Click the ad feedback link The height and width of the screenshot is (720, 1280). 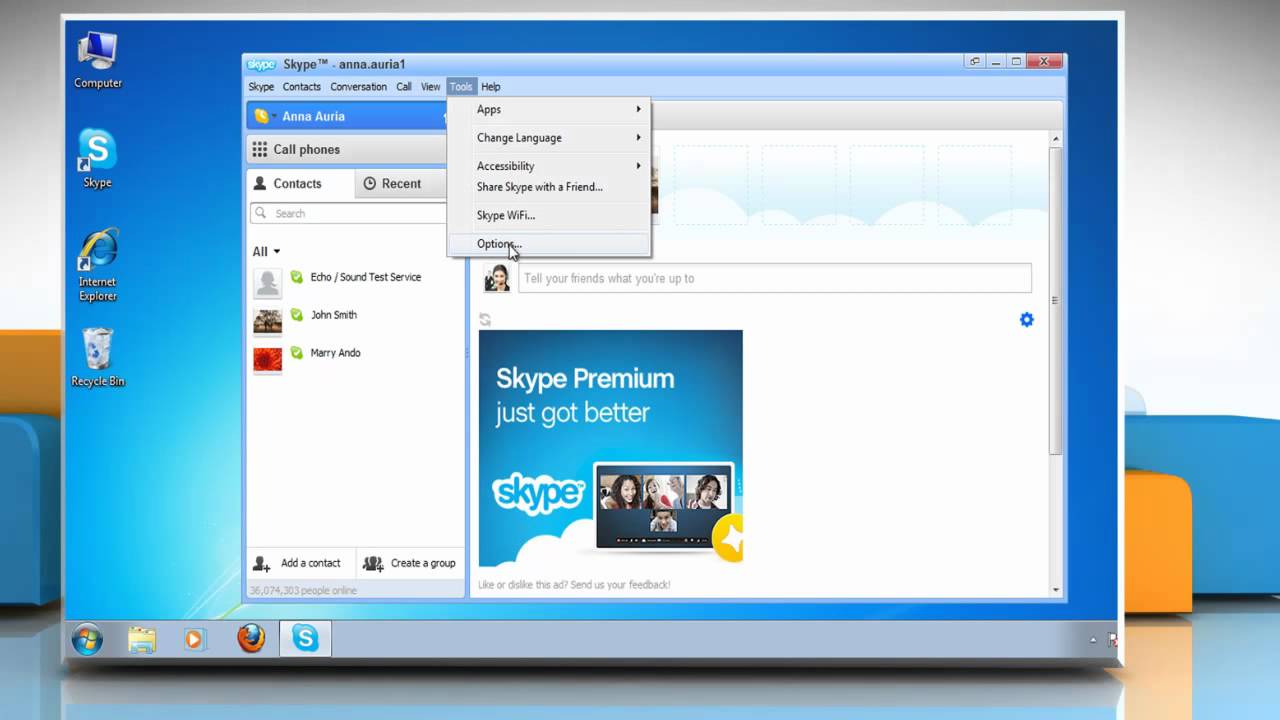pyautogui.click(x=574, y=585)
